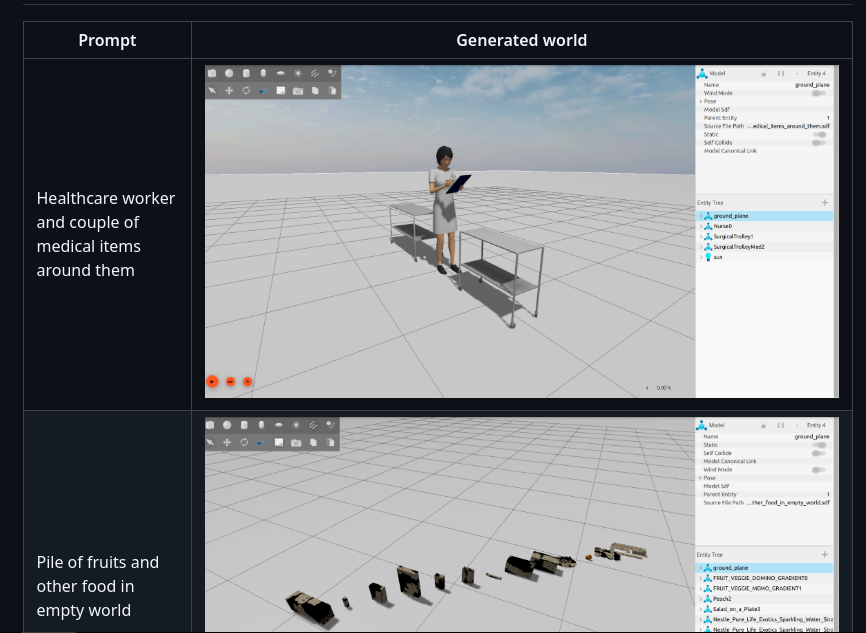Add a point light in food world toolbar
The height and width of the screenshot is (633, 866).
click(296, 425)
